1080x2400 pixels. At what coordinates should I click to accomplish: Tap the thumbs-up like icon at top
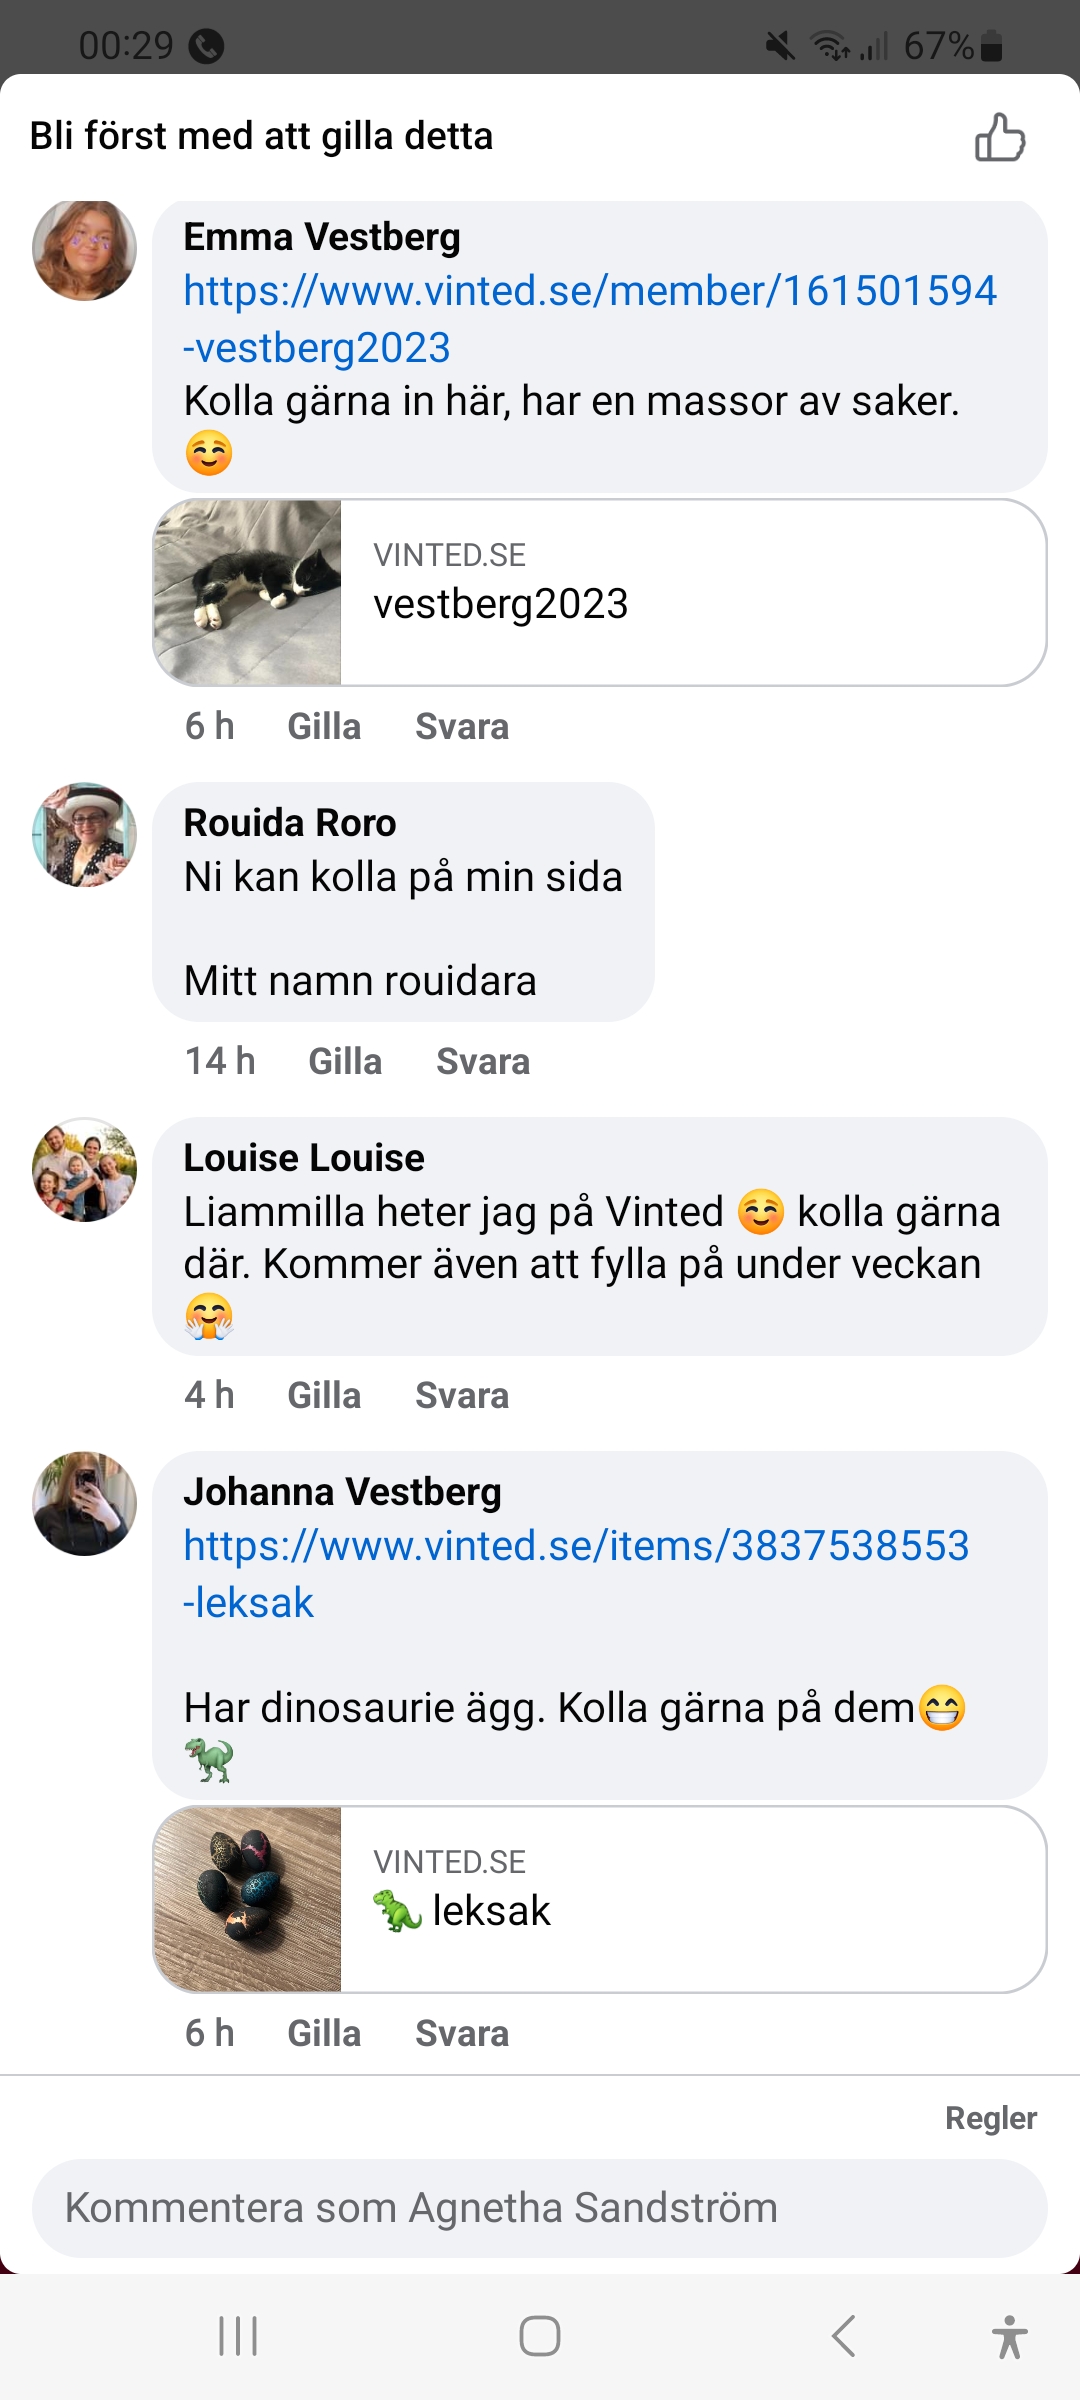[x=1000, y=137]
